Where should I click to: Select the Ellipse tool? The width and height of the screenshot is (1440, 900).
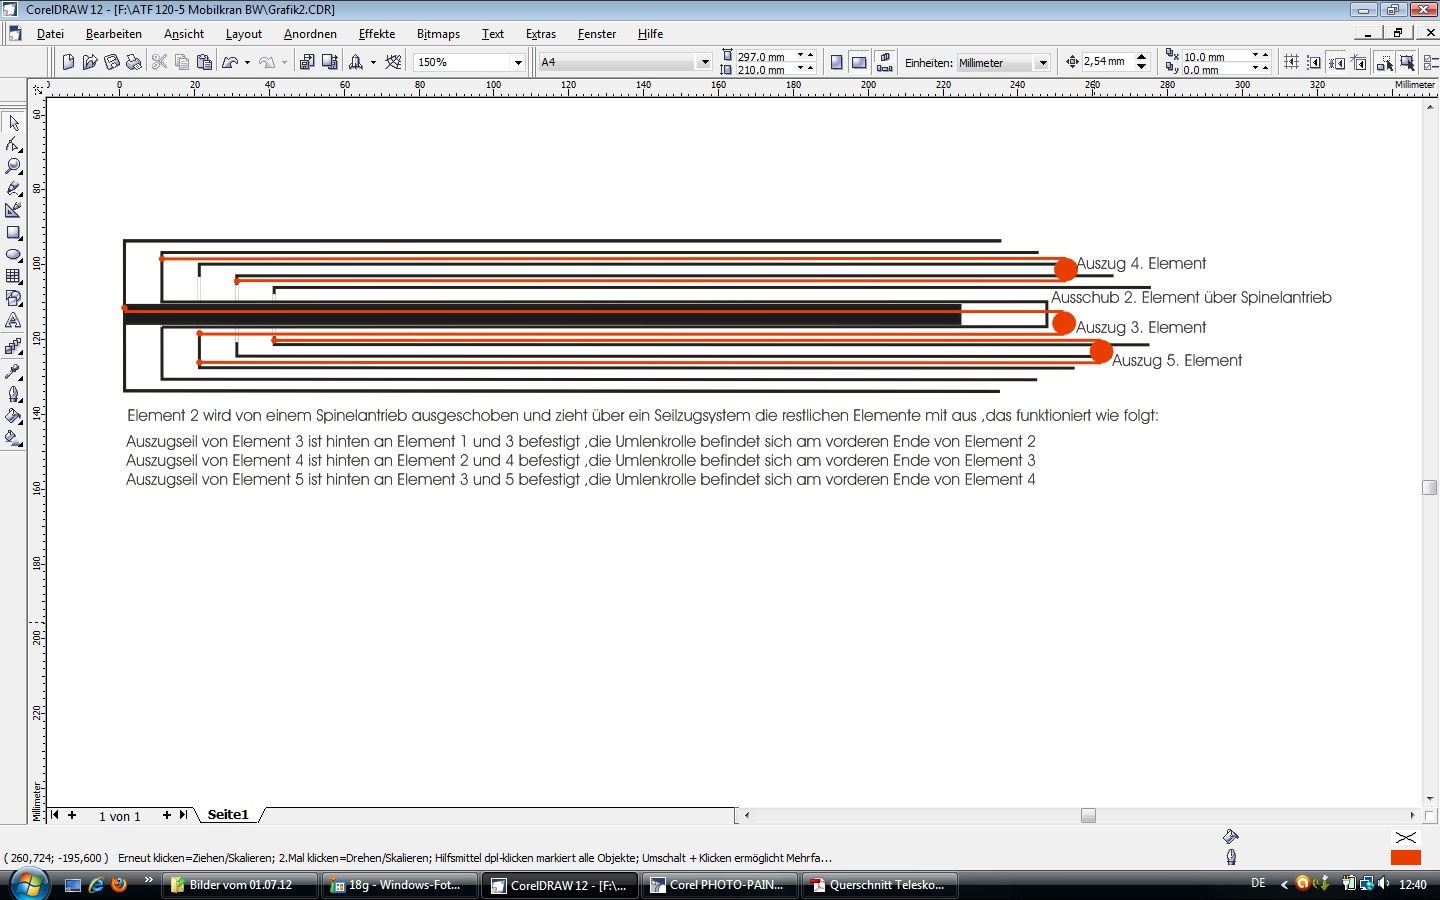[13, 255]
